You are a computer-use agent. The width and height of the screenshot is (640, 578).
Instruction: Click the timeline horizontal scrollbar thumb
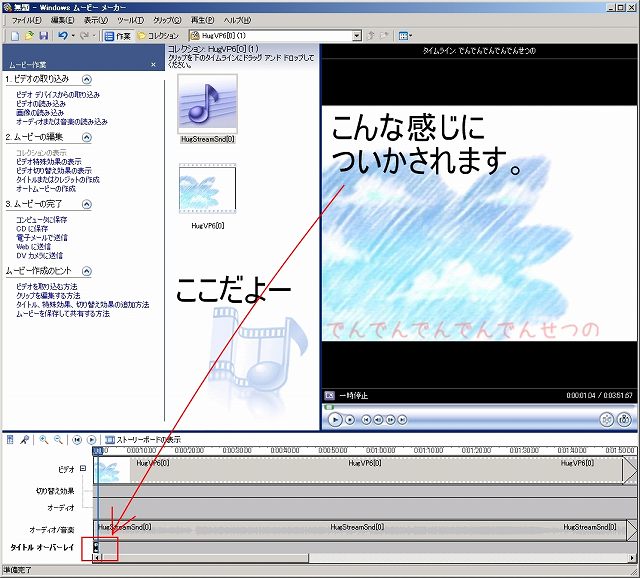click(205, 558)
